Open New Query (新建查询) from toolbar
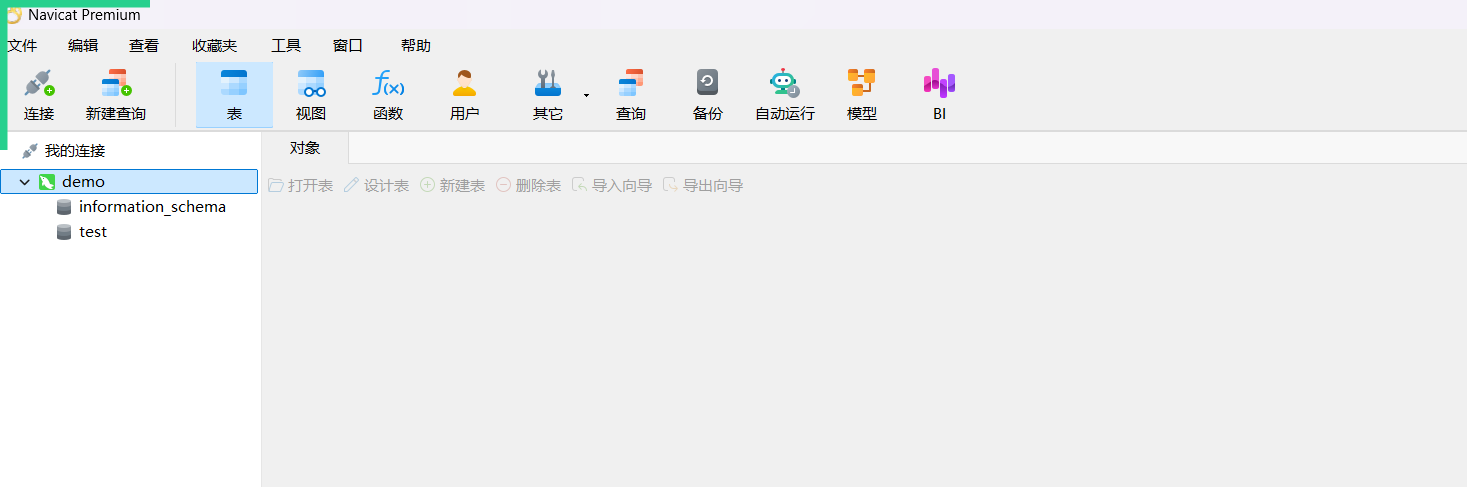 click(116, 84)
